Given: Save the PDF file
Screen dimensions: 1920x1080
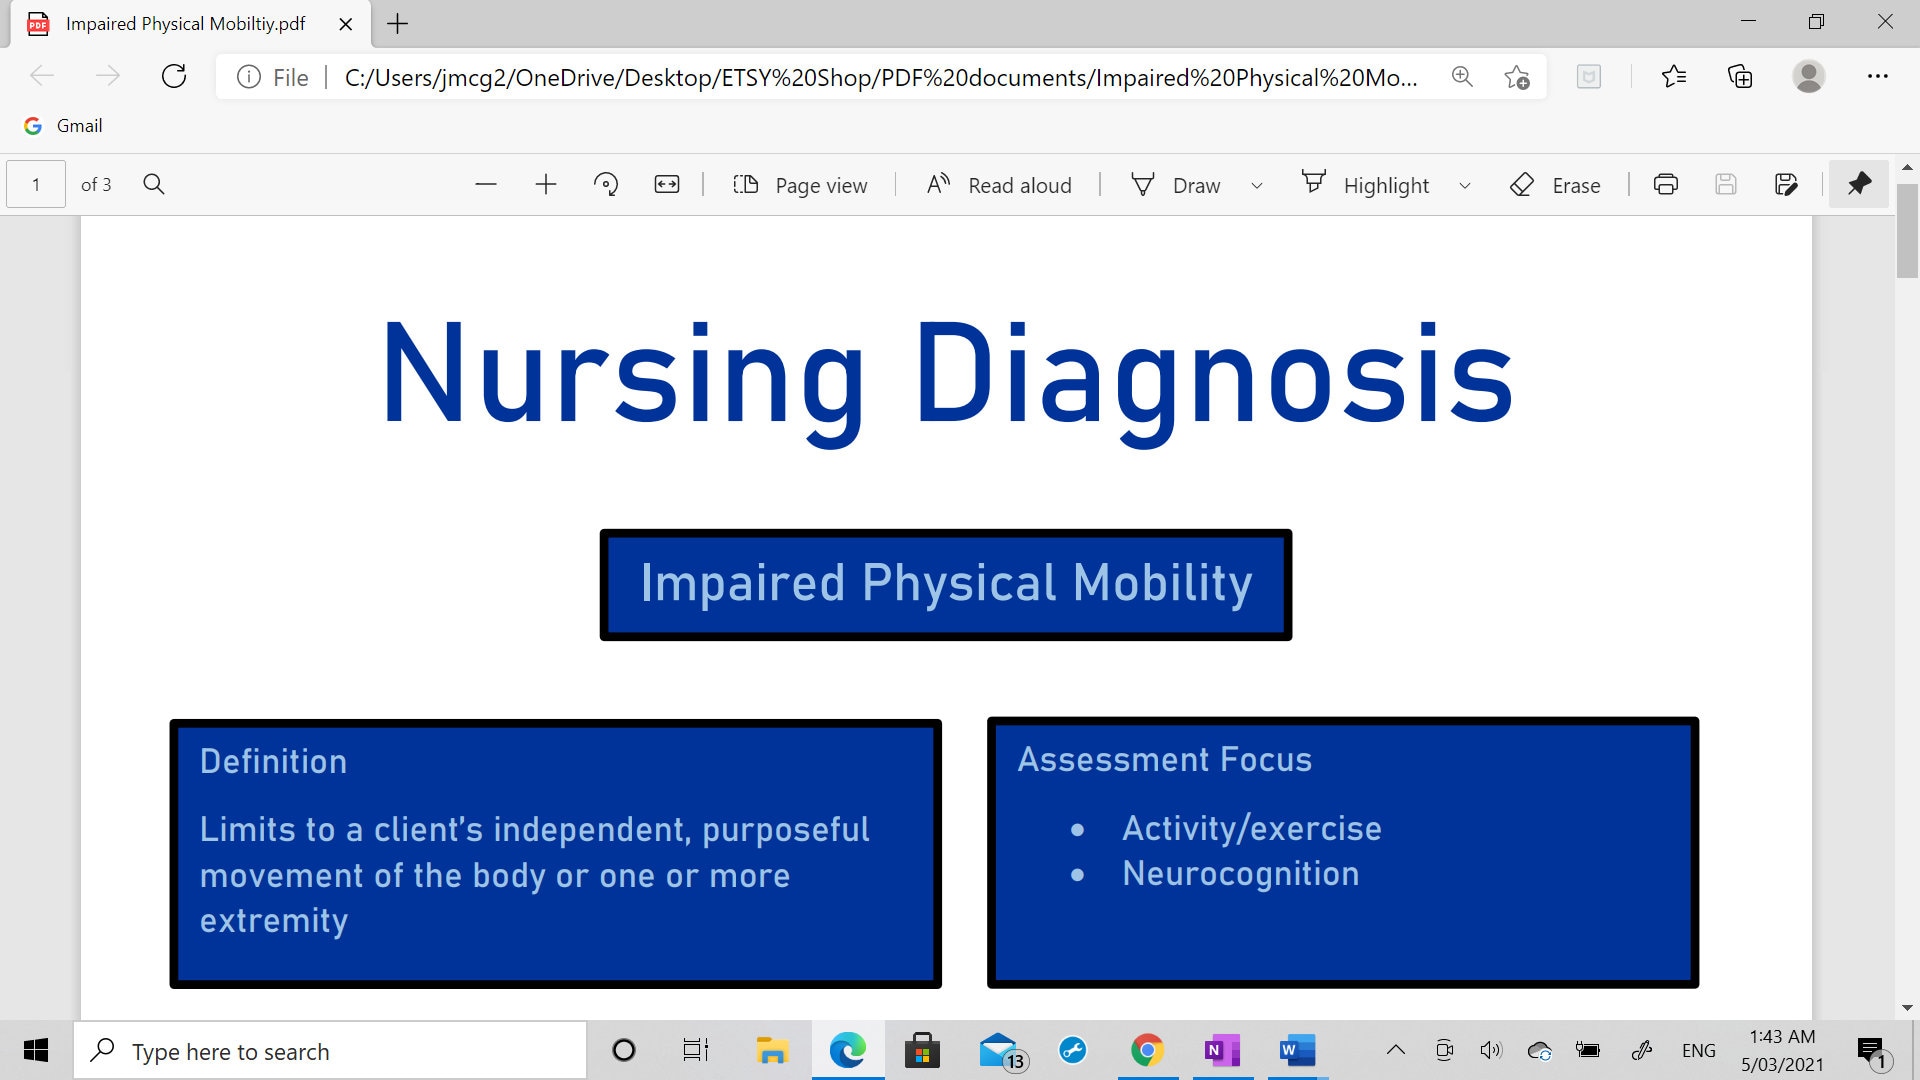Looking at the screenshot, I should pyautogui.click(x=1726, y=184).
